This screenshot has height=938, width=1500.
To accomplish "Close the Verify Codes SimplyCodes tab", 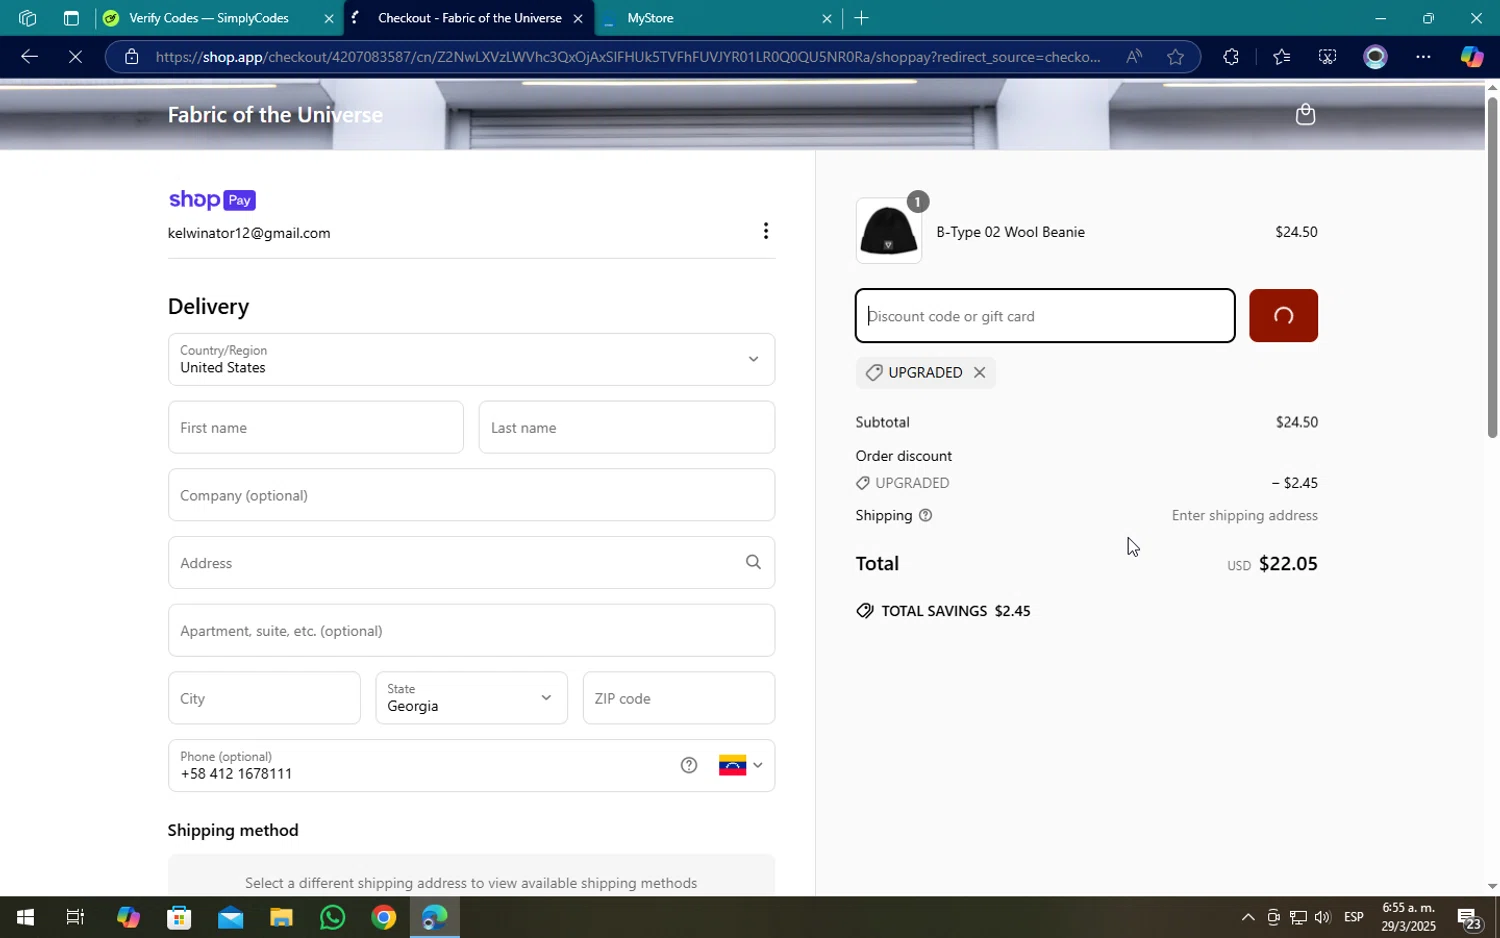I will pos(329,18).
